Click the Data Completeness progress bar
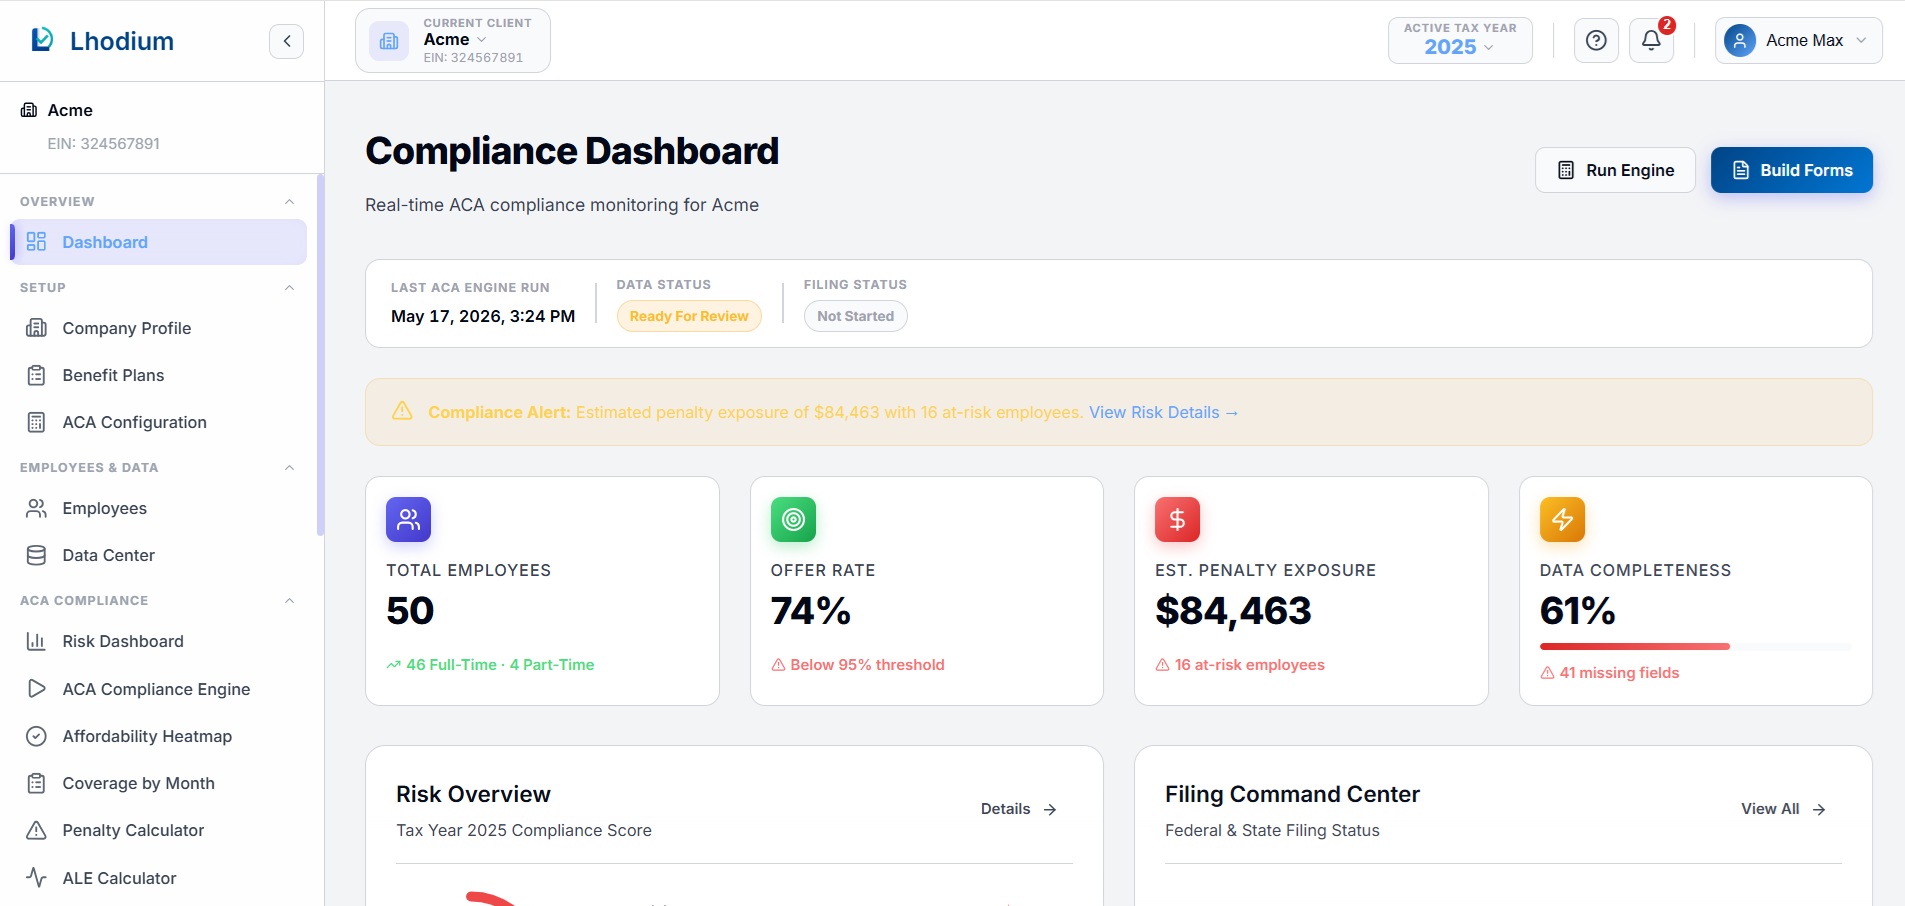This screenshot has height=906, width=1905. click(x=1695, y=647)
